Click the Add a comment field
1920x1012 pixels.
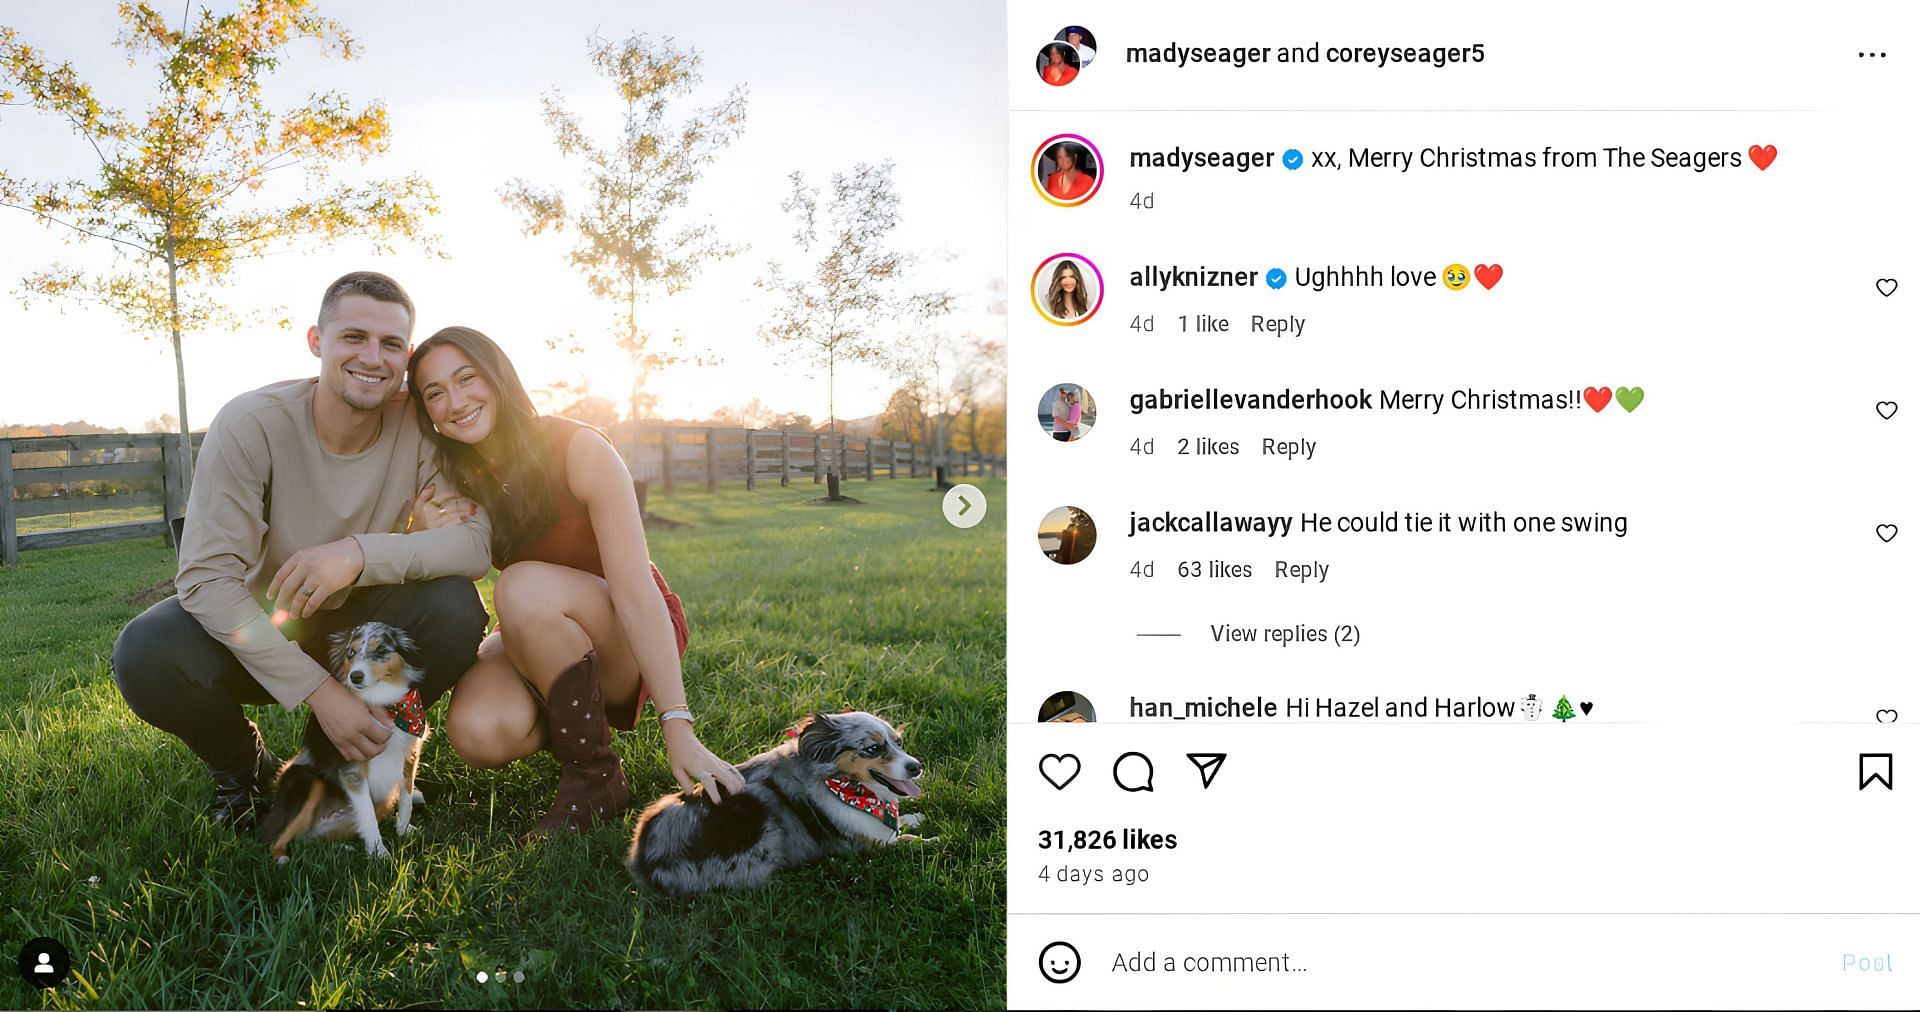1400,962
